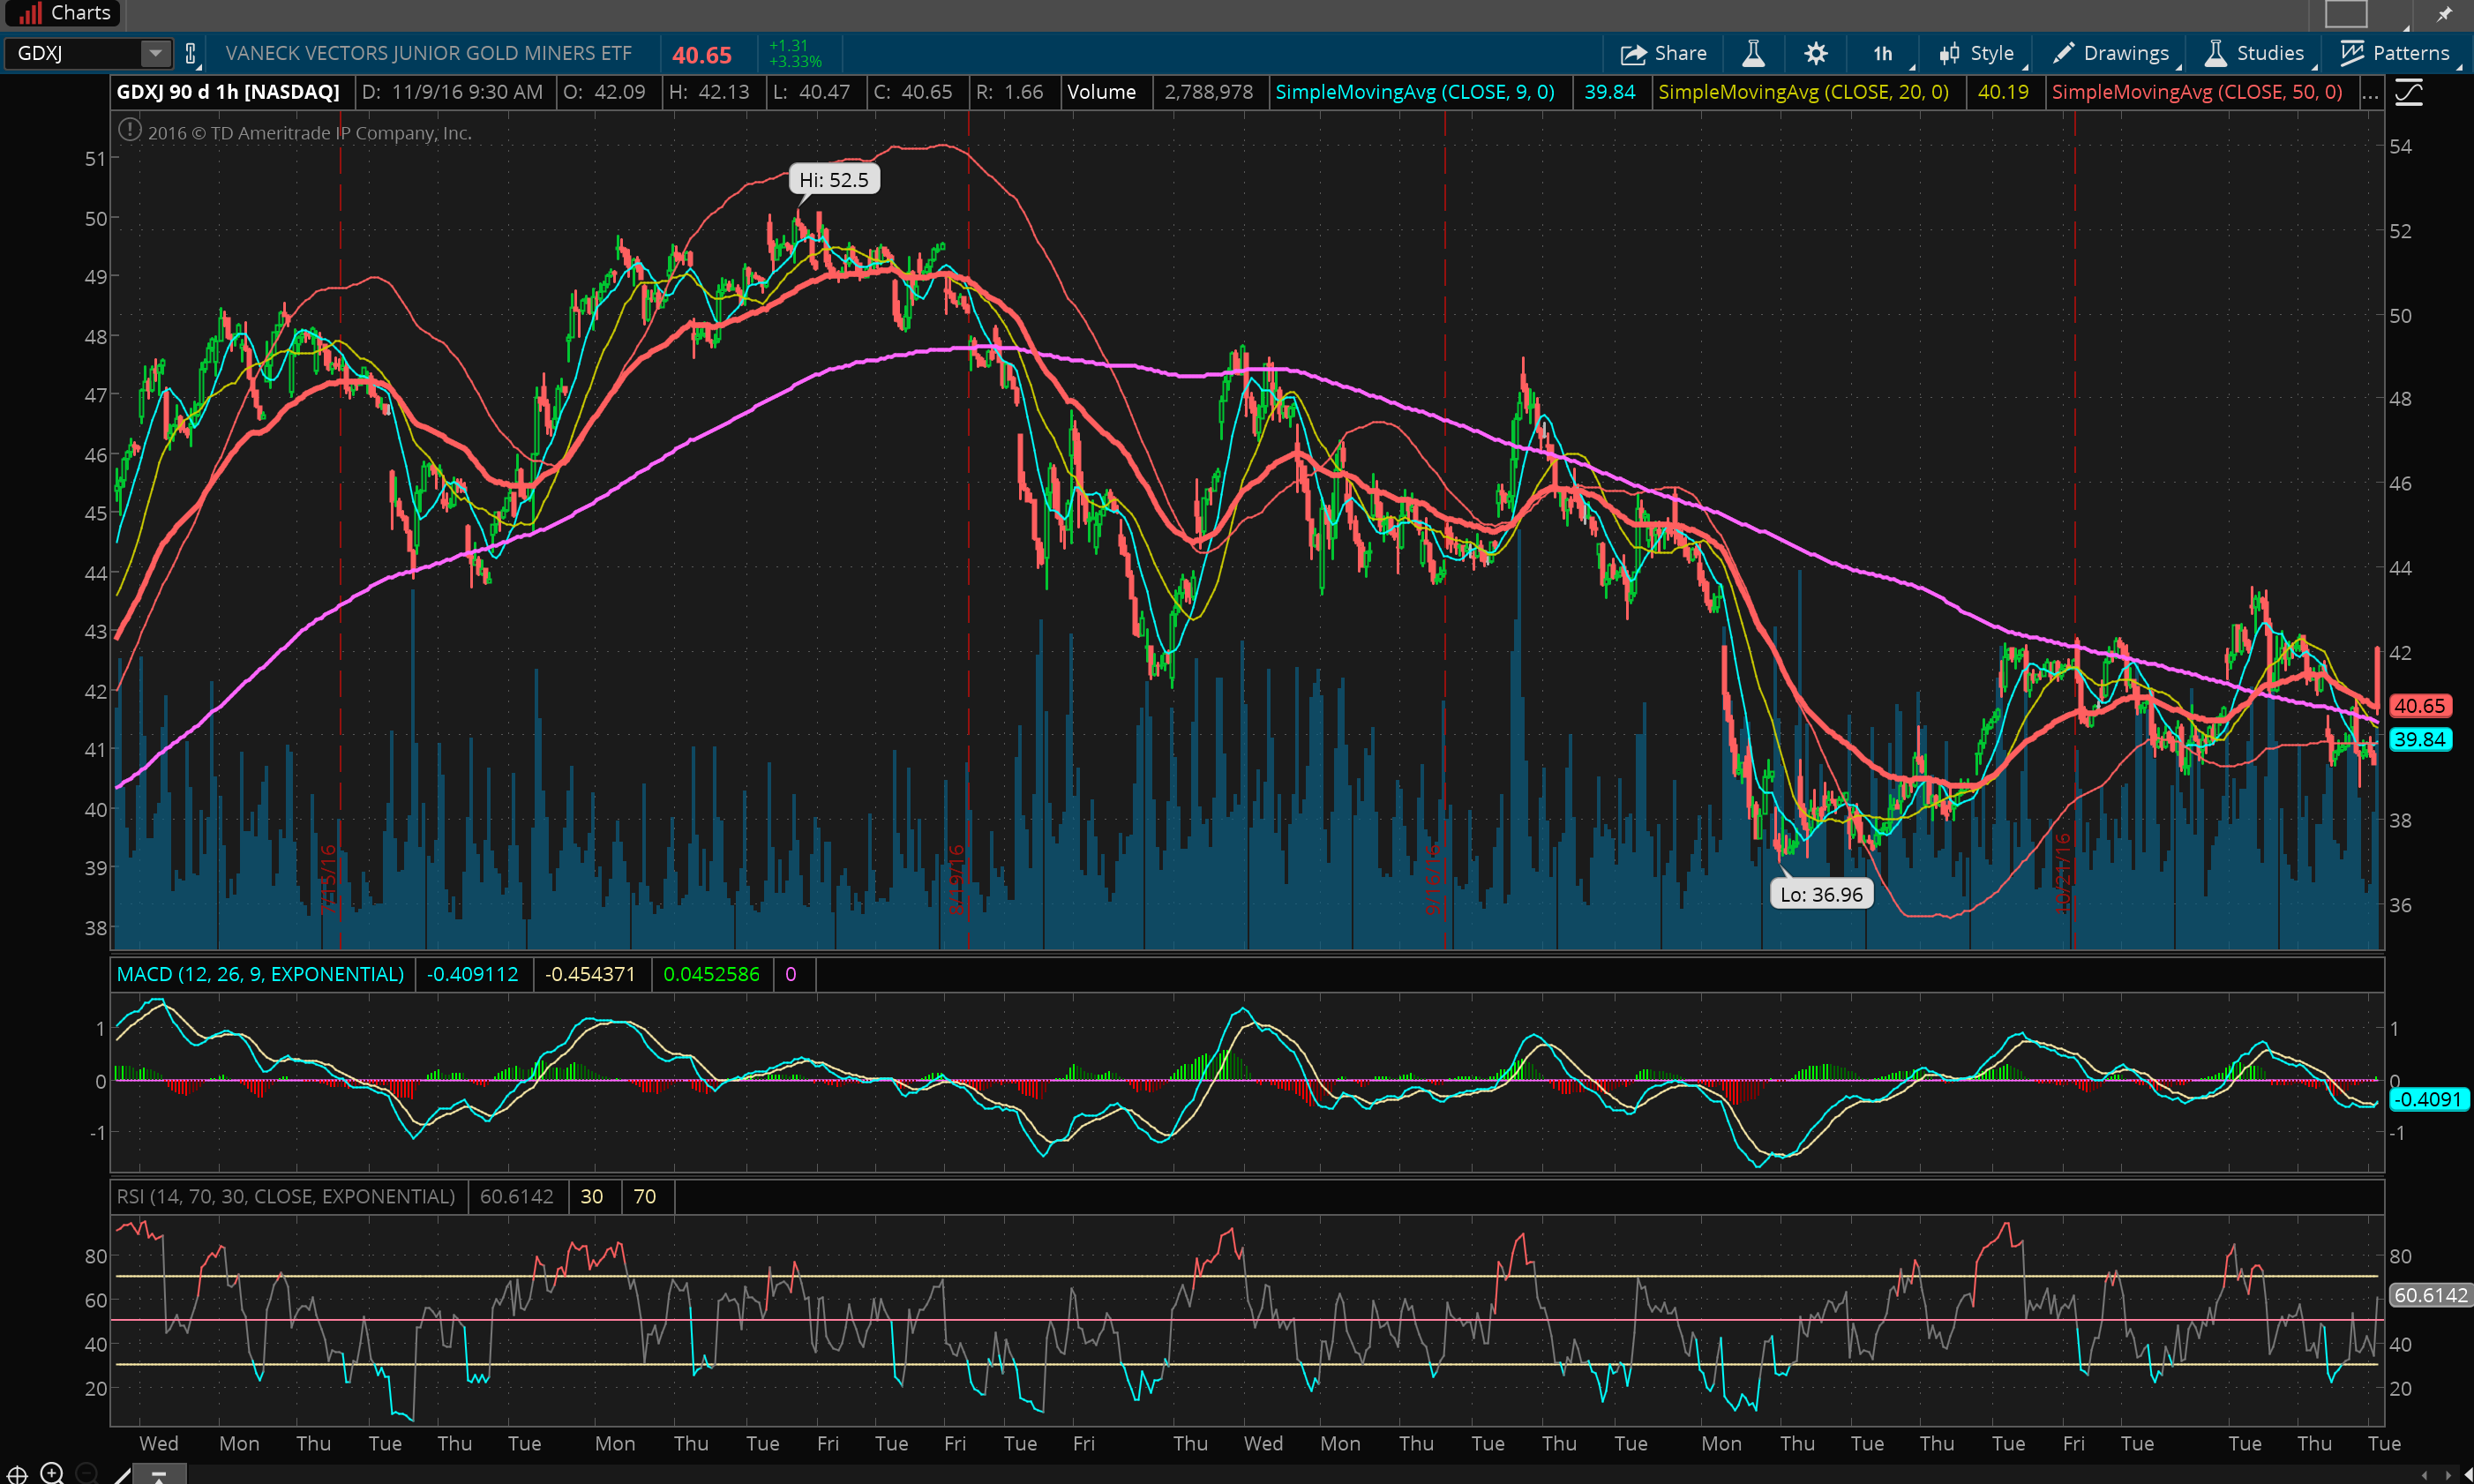
Task: Click the grid layout rectangle icon
Action: [x=2346, y=14]
